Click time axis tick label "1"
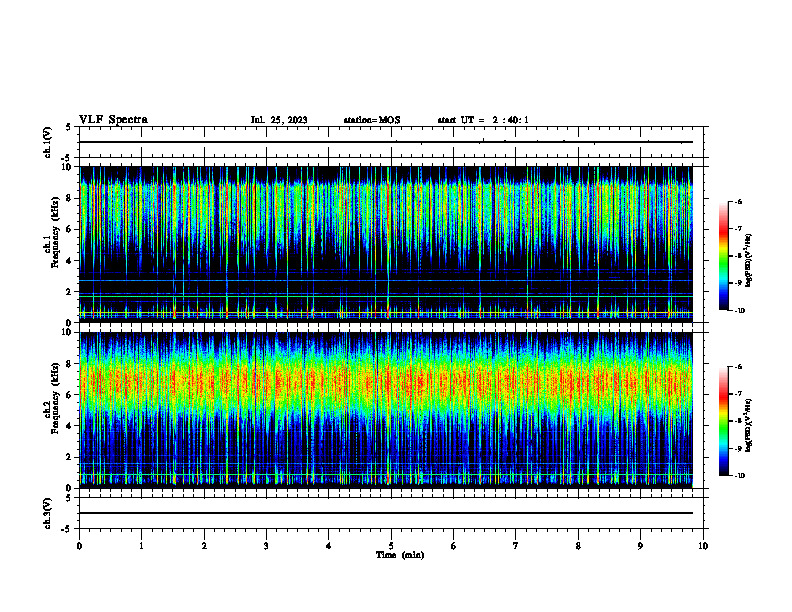This screenshot has width=792, height=612. click(141, 546)
